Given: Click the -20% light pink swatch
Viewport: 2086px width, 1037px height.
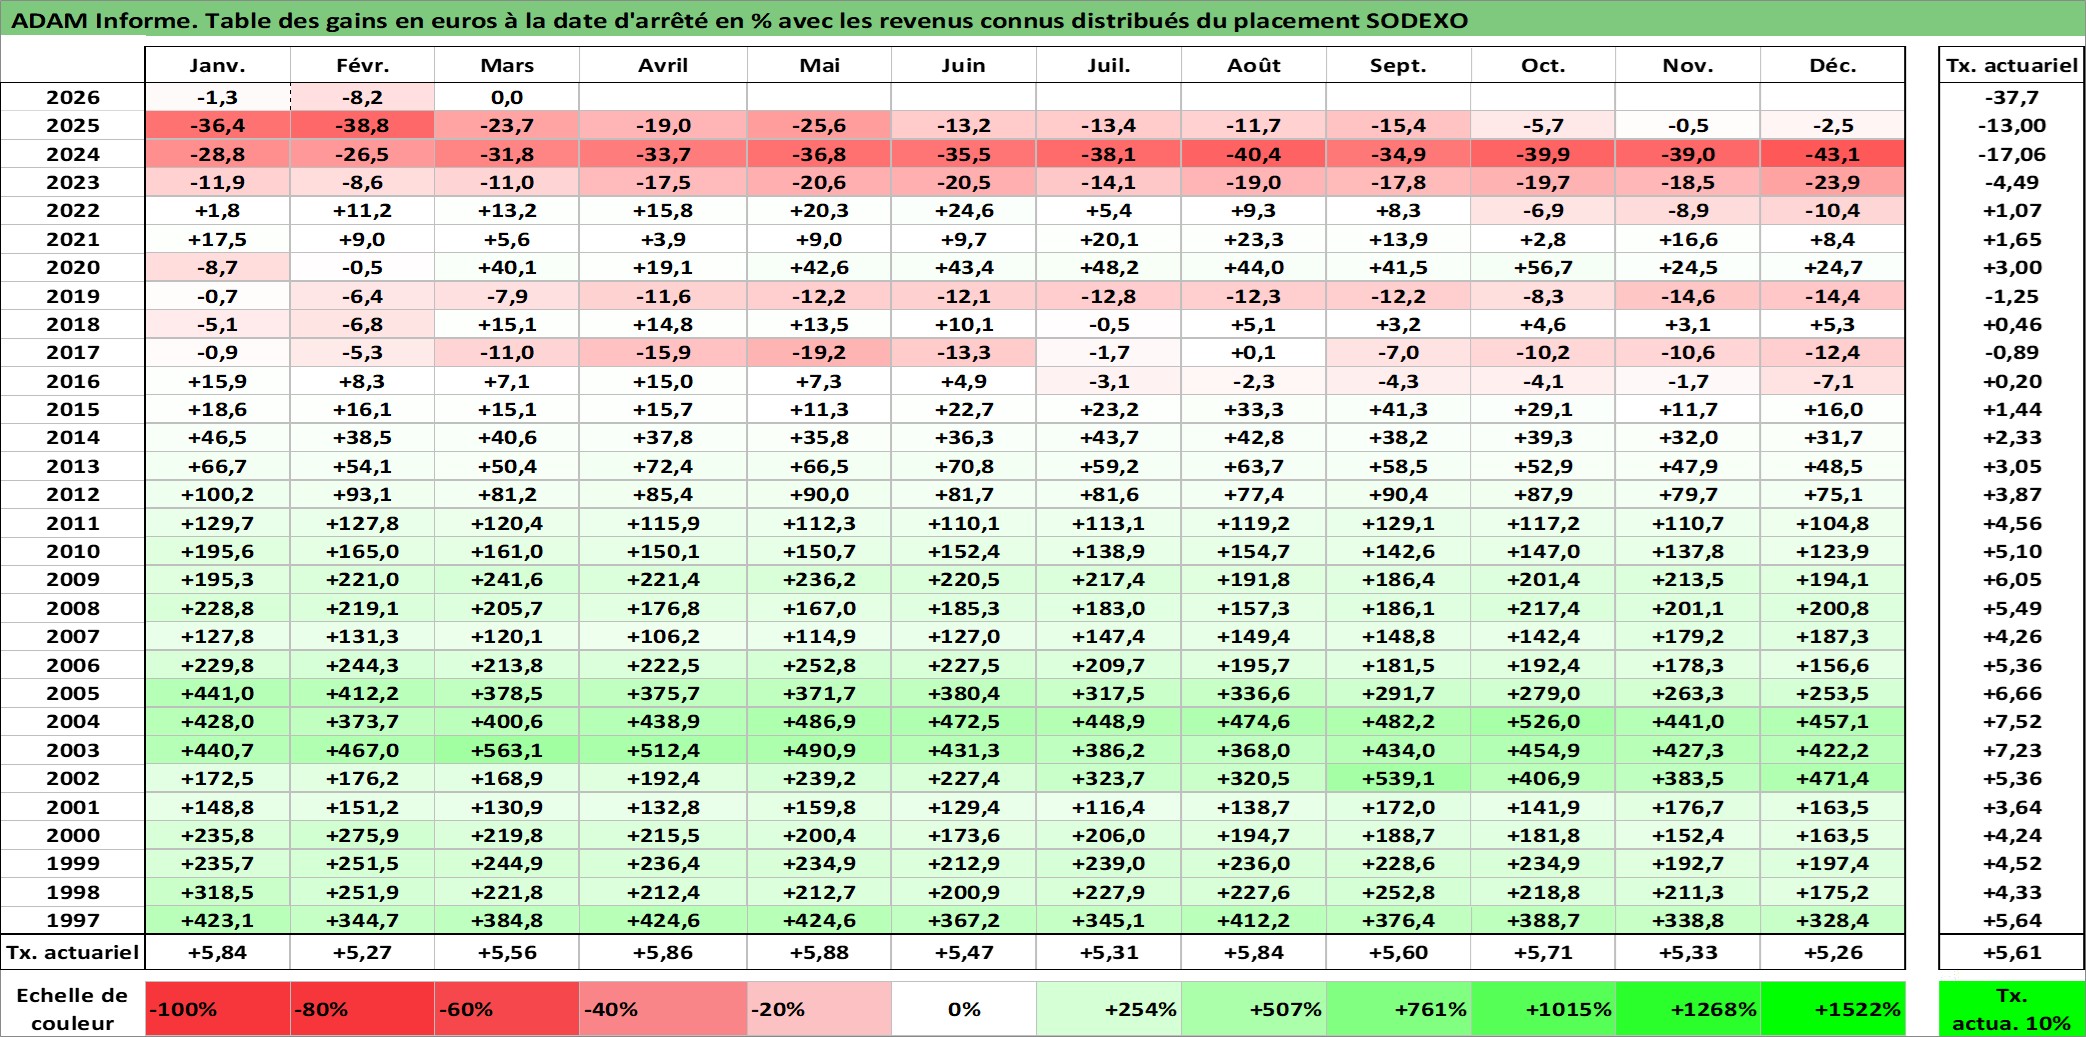Looking at the screenshot, I should [x=819, y=1009].
